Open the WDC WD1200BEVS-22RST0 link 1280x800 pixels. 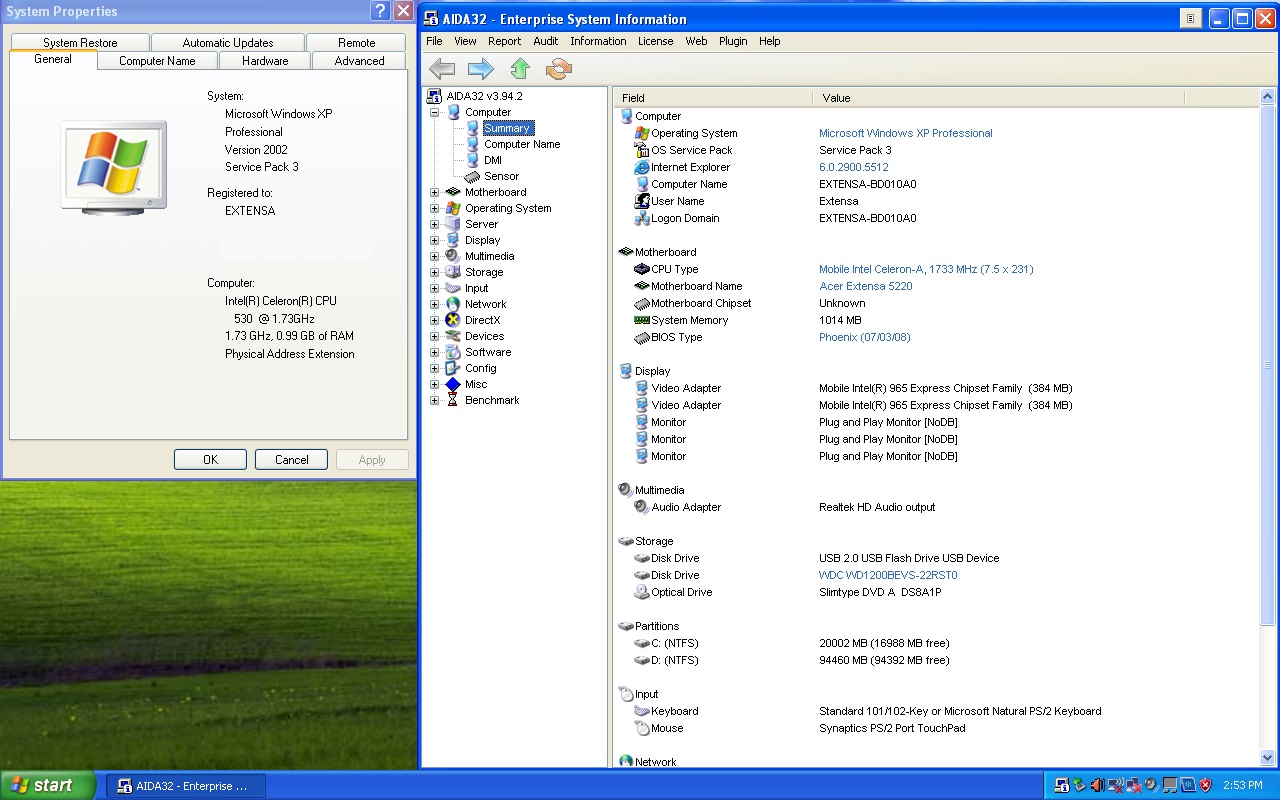888,575
